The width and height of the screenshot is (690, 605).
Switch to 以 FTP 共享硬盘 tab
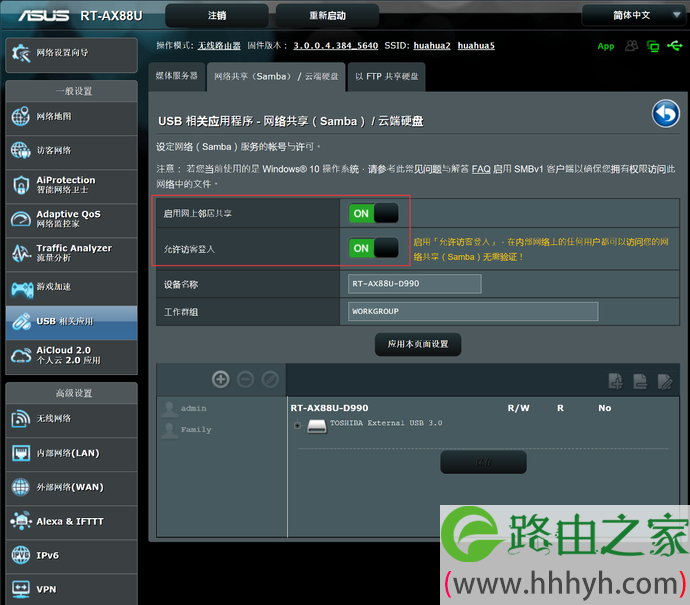pos(386,77)
